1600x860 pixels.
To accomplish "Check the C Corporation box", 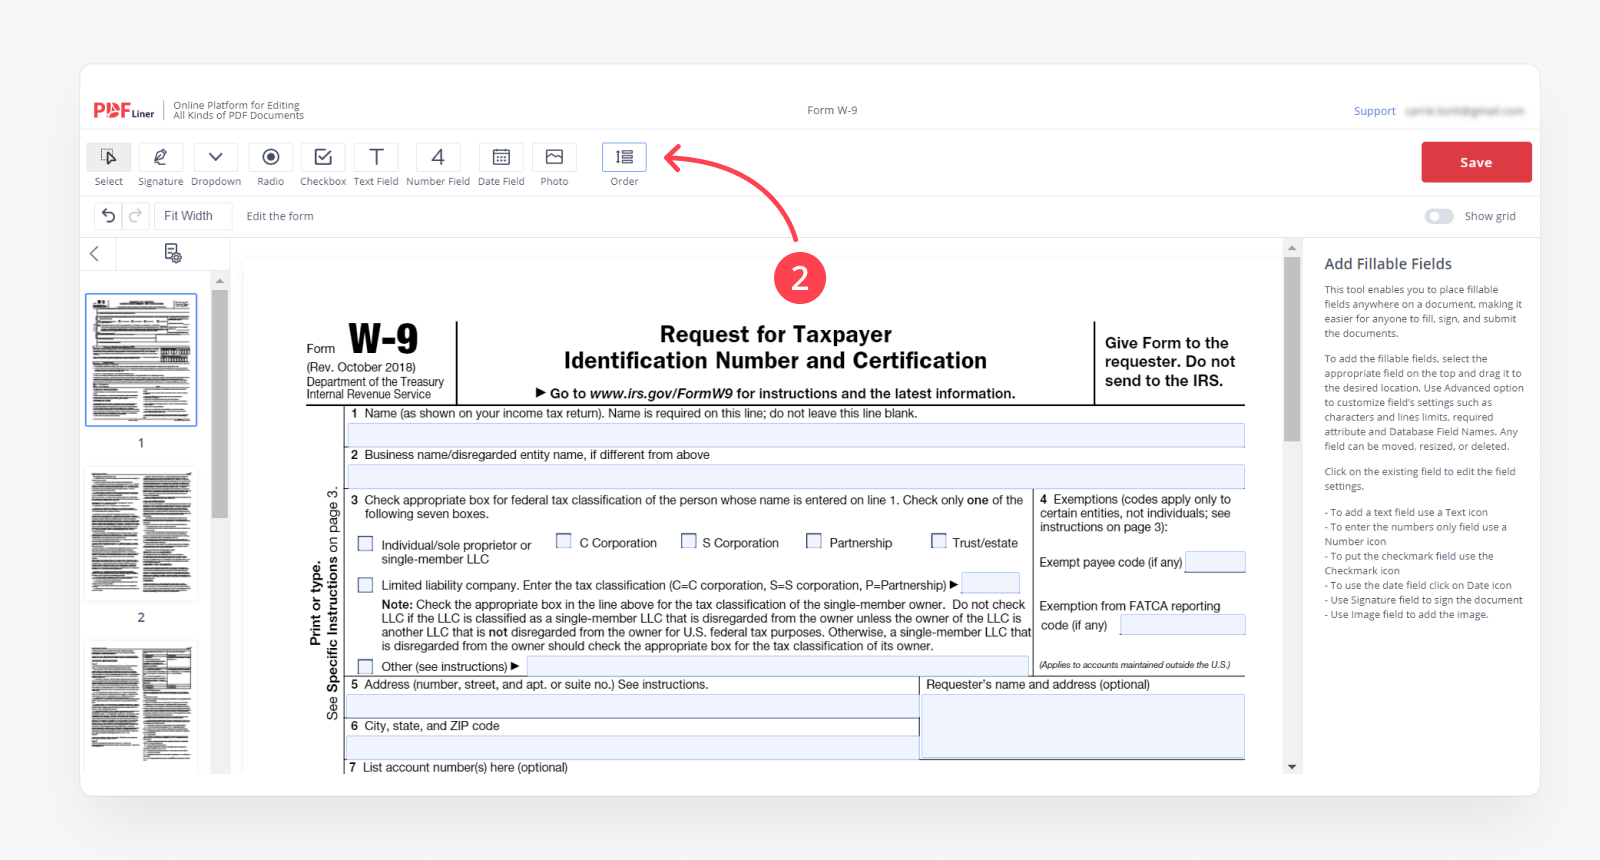I will pos(564,541).
